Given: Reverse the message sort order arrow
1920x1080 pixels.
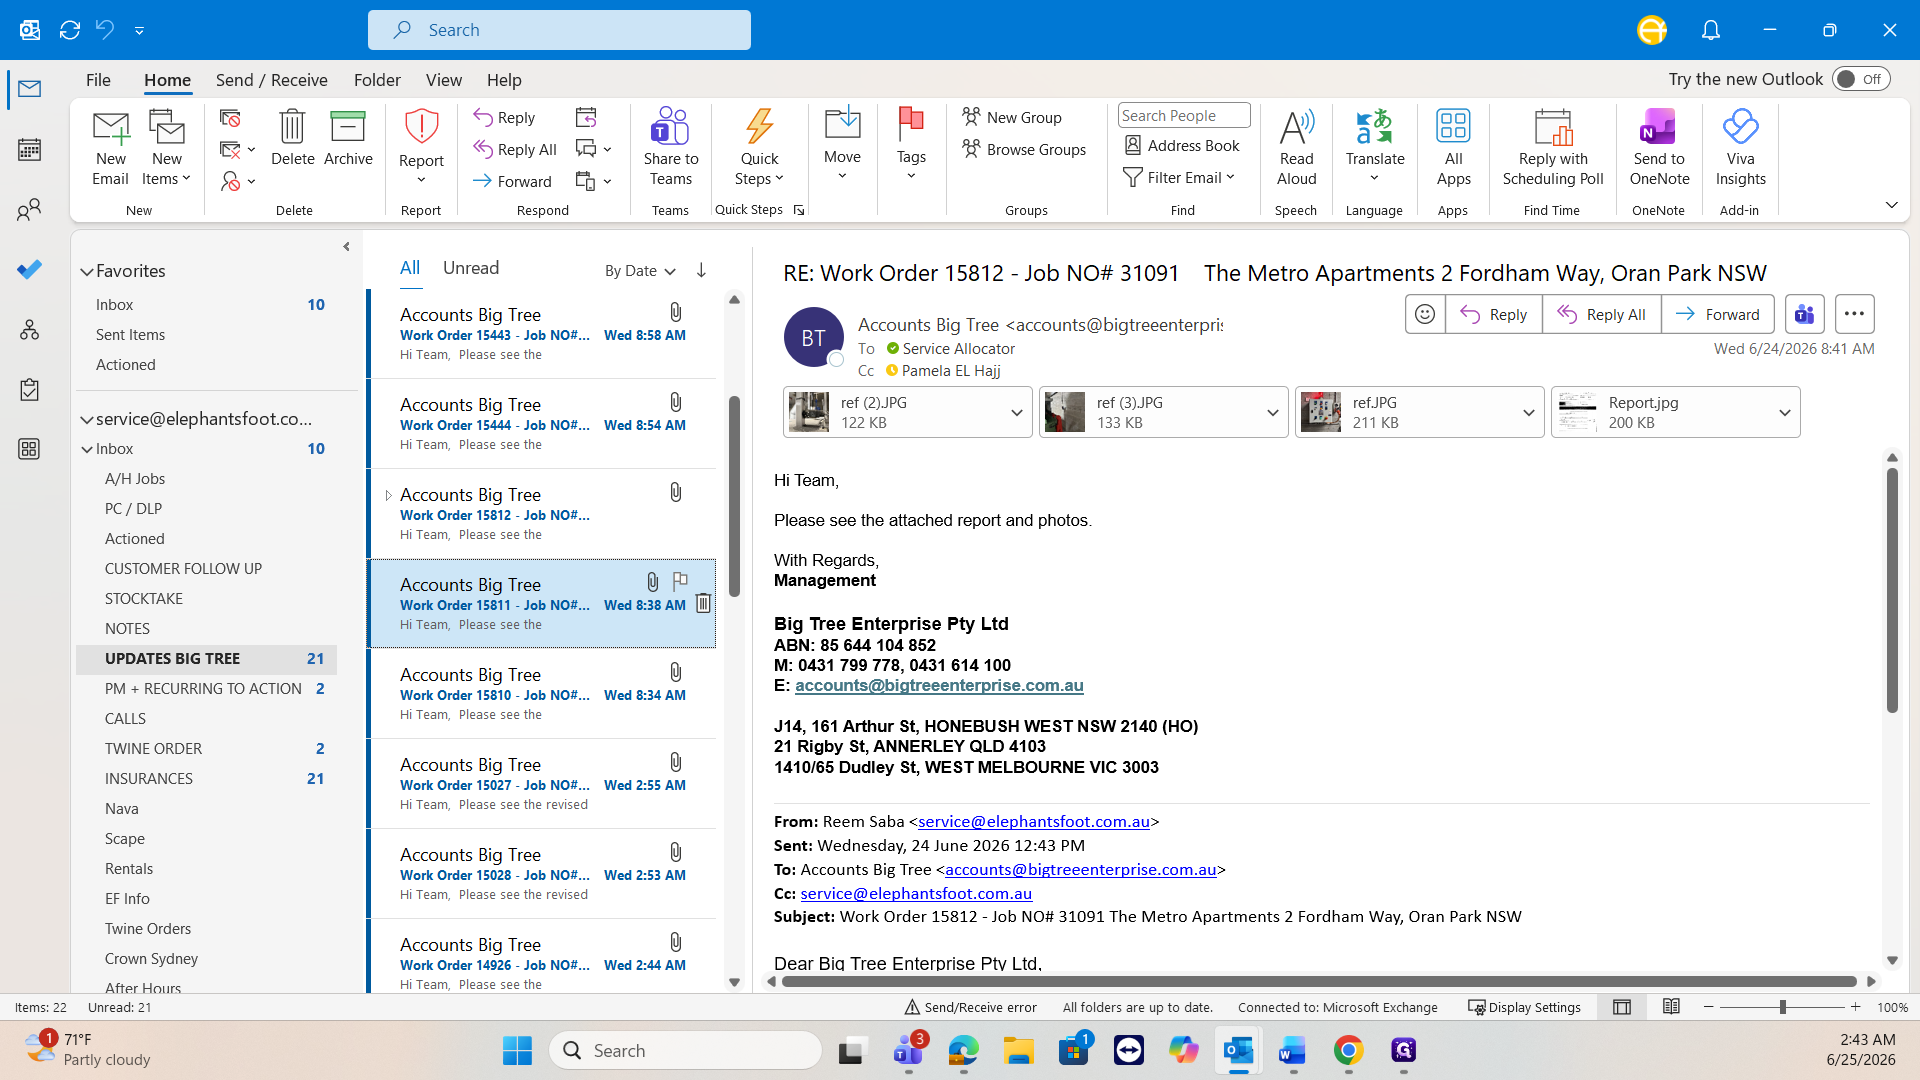Looking at the screenshot, I should [x=701, y=270].
